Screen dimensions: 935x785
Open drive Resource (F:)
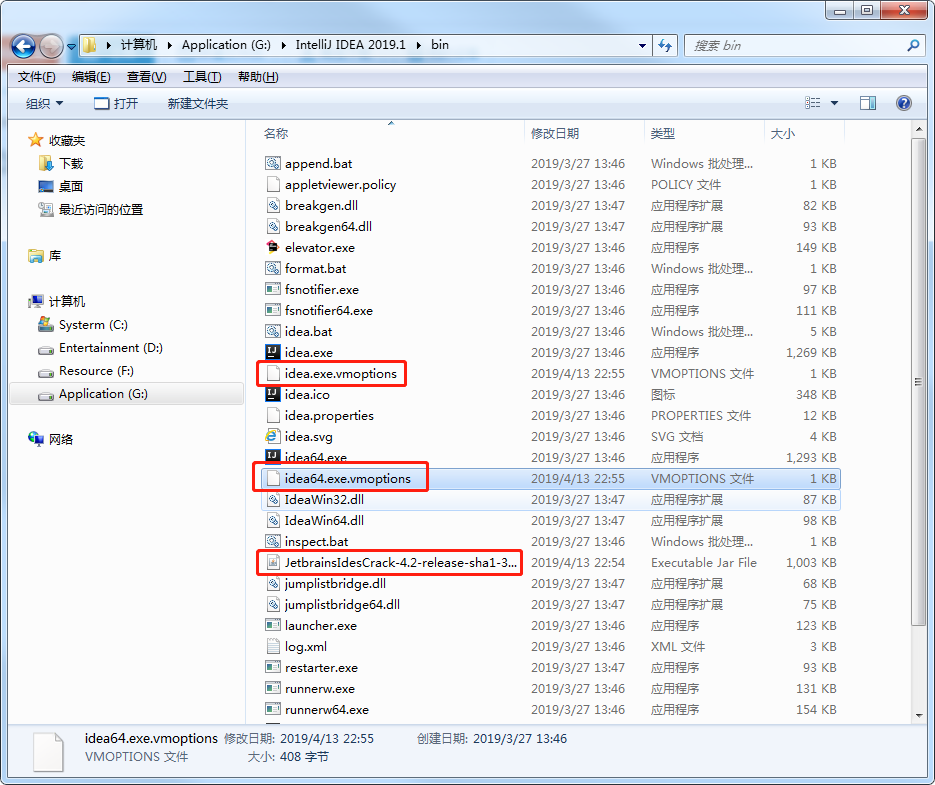click(x=85, y=371)
